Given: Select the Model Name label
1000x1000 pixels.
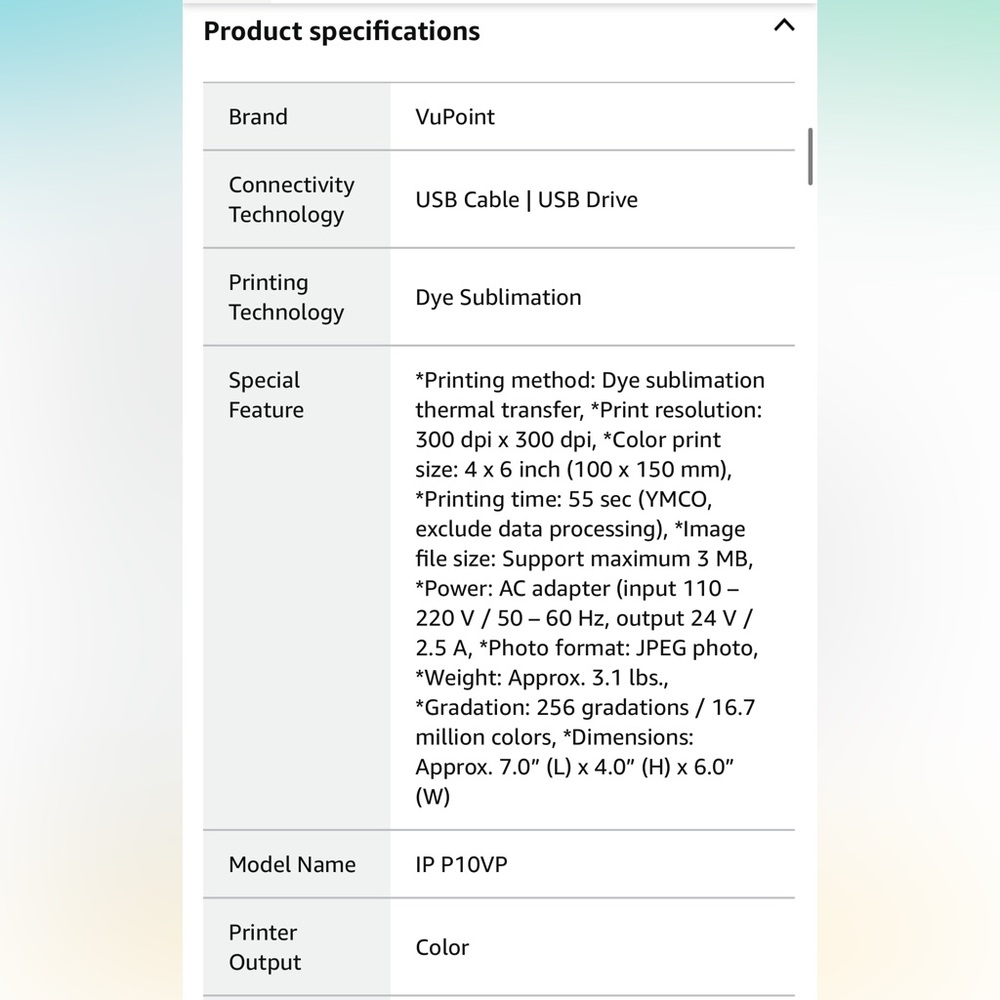Looking at the screenshot, I should tap(292, 864).
